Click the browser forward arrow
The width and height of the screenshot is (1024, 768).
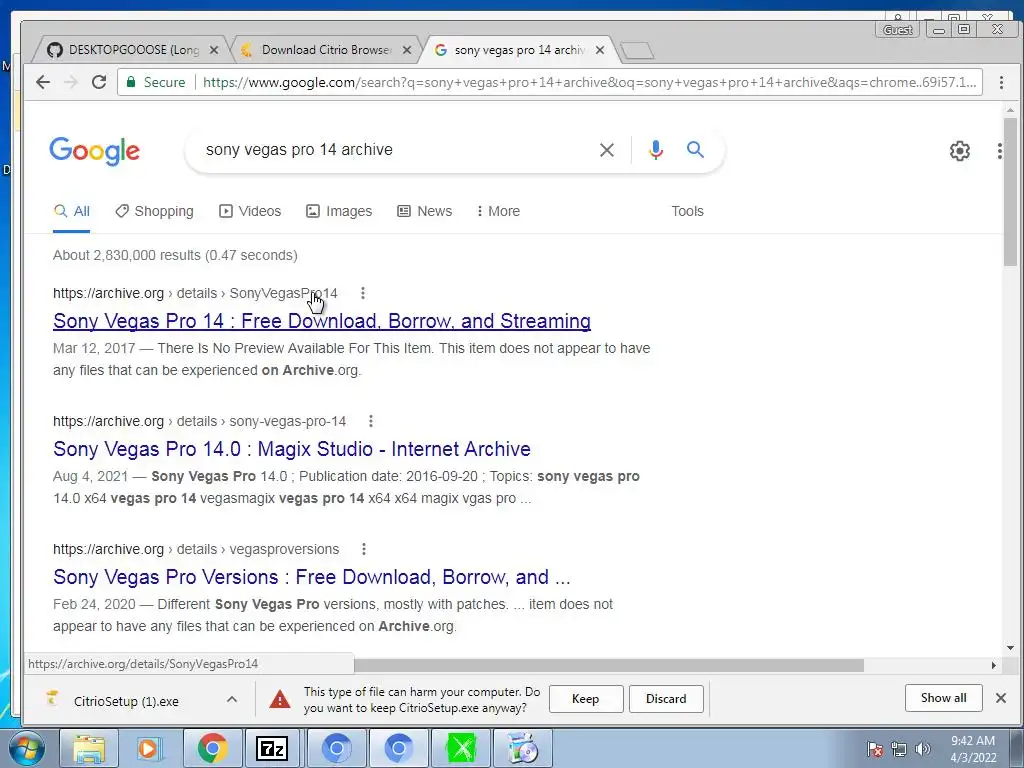point(71,82)
